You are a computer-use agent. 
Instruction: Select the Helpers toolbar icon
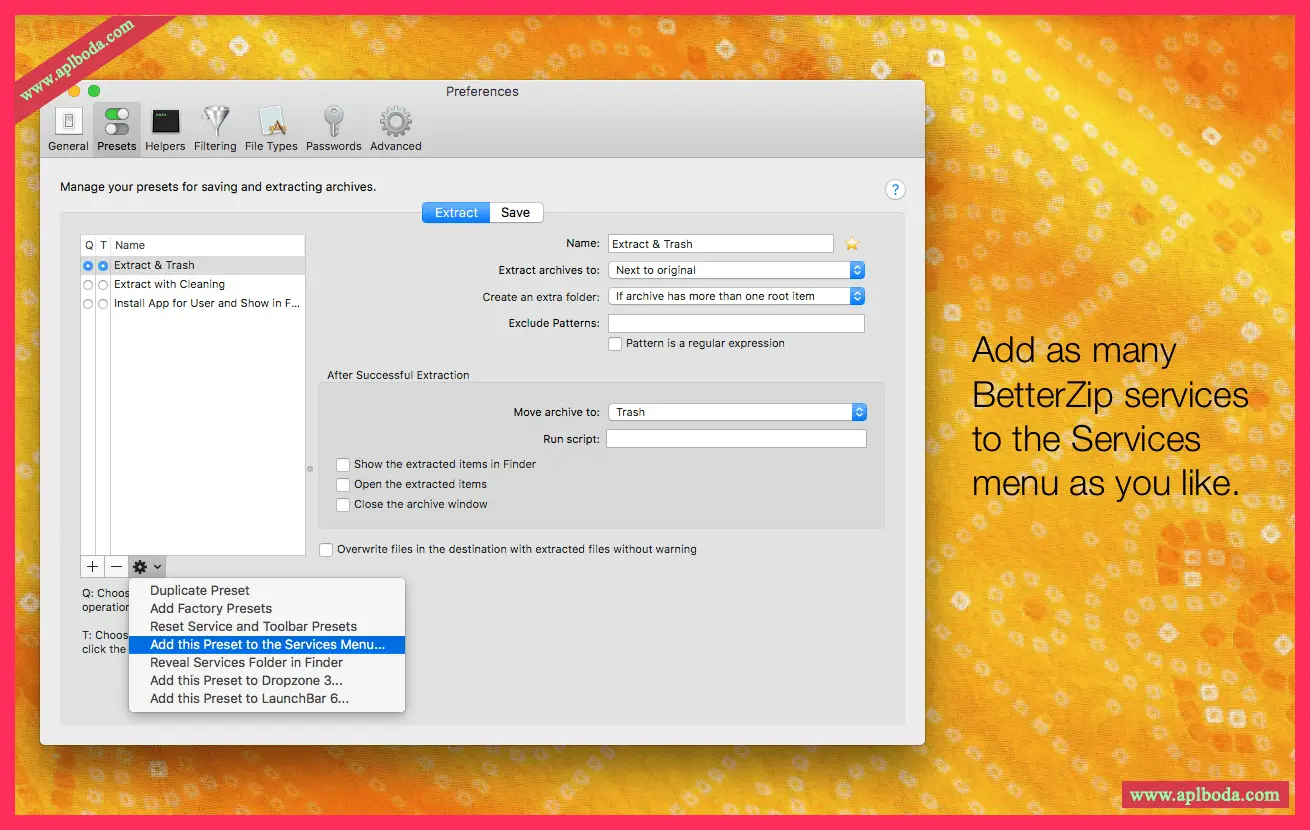[x=165, y=129]
